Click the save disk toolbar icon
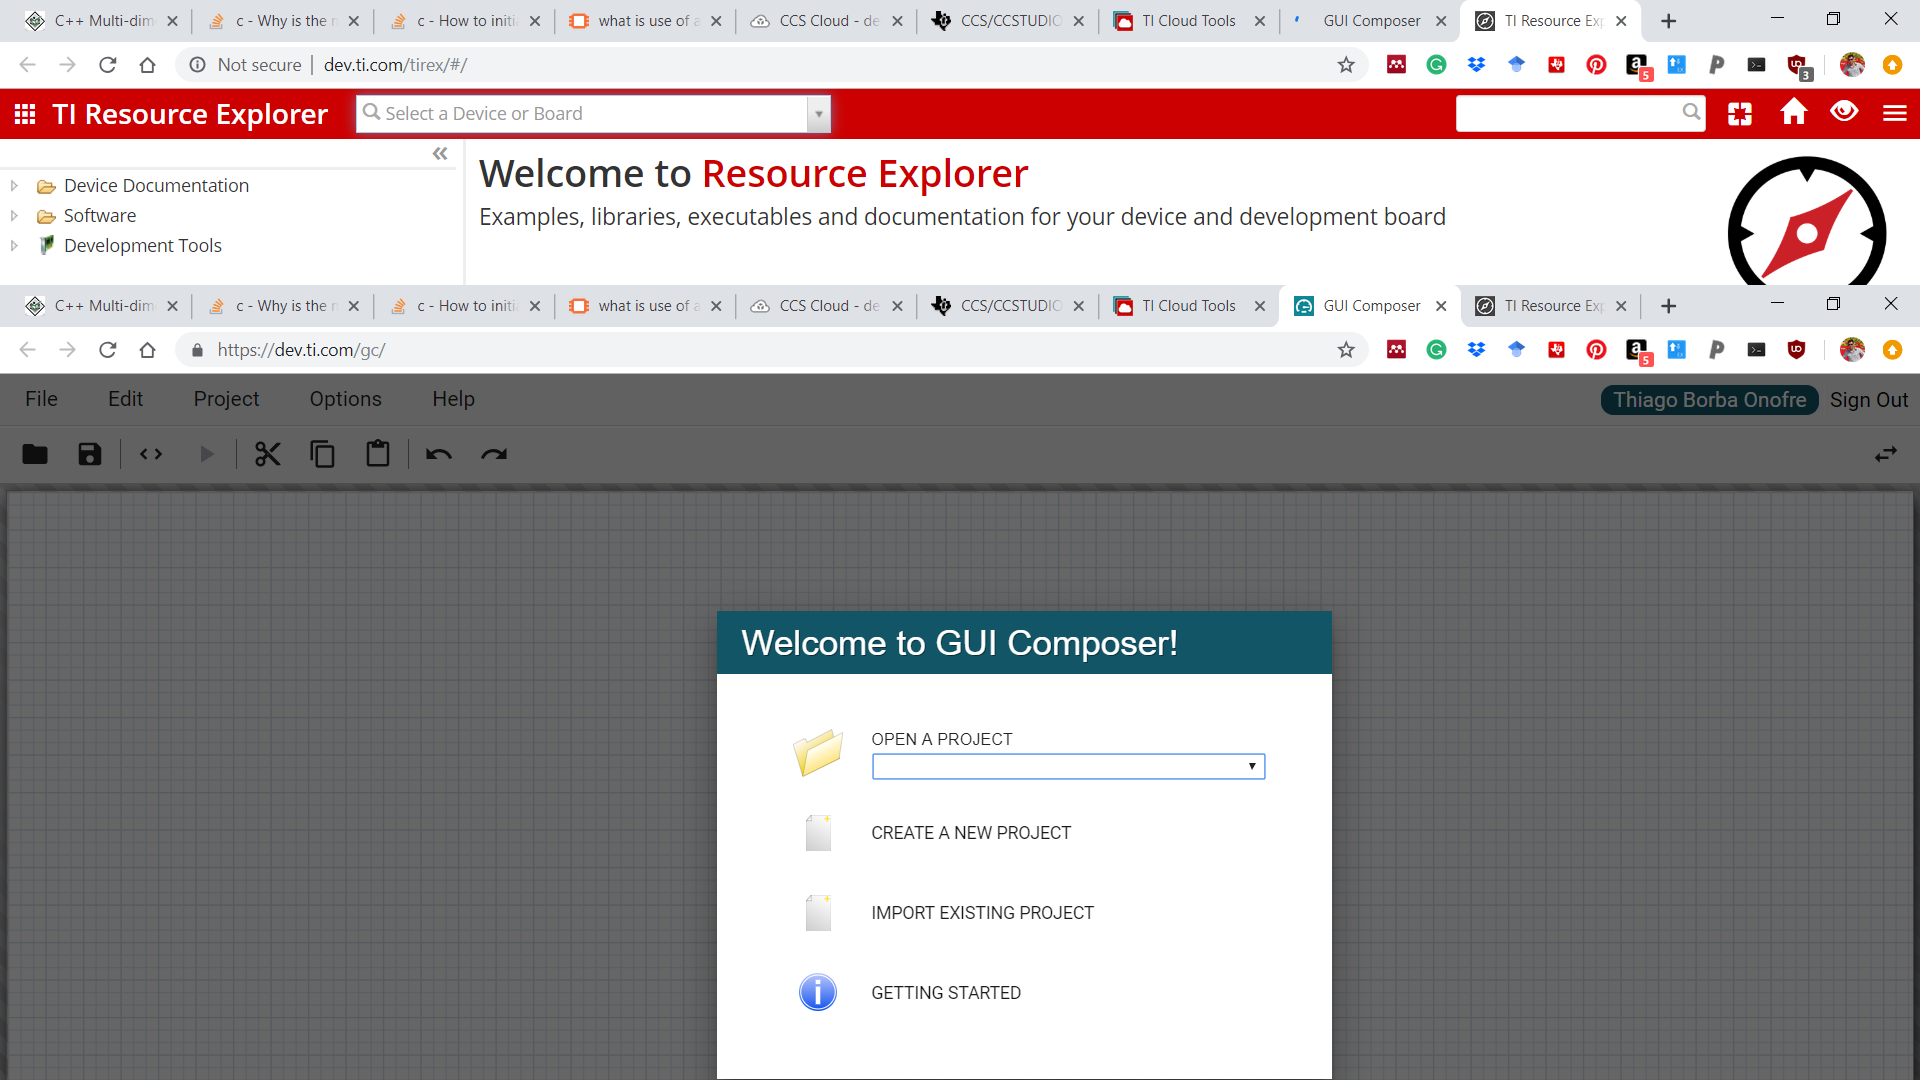 pos(90,455)
